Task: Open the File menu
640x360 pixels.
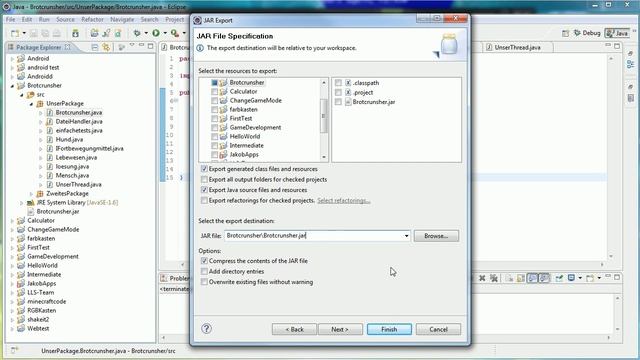Action: (x=10, y=19)
